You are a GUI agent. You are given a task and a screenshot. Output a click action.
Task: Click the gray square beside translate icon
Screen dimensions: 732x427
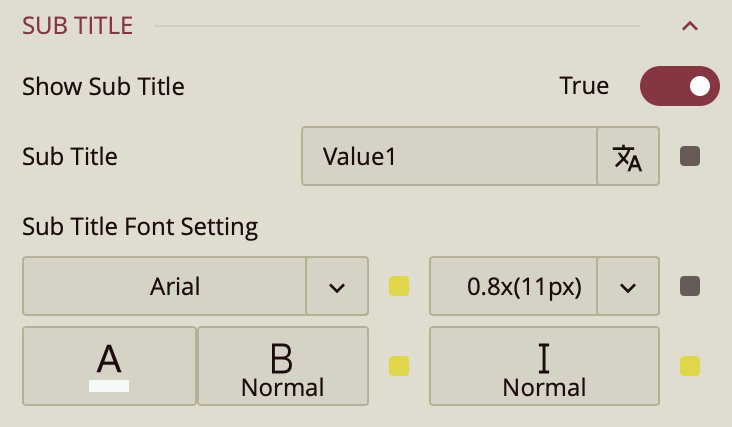point(690,156)
